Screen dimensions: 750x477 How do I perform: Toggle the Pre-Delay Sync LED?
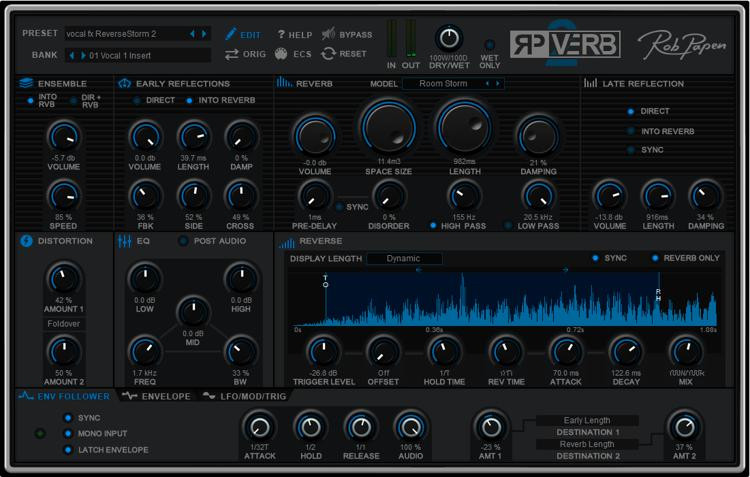pyautogui.click(x=339, y=207)
